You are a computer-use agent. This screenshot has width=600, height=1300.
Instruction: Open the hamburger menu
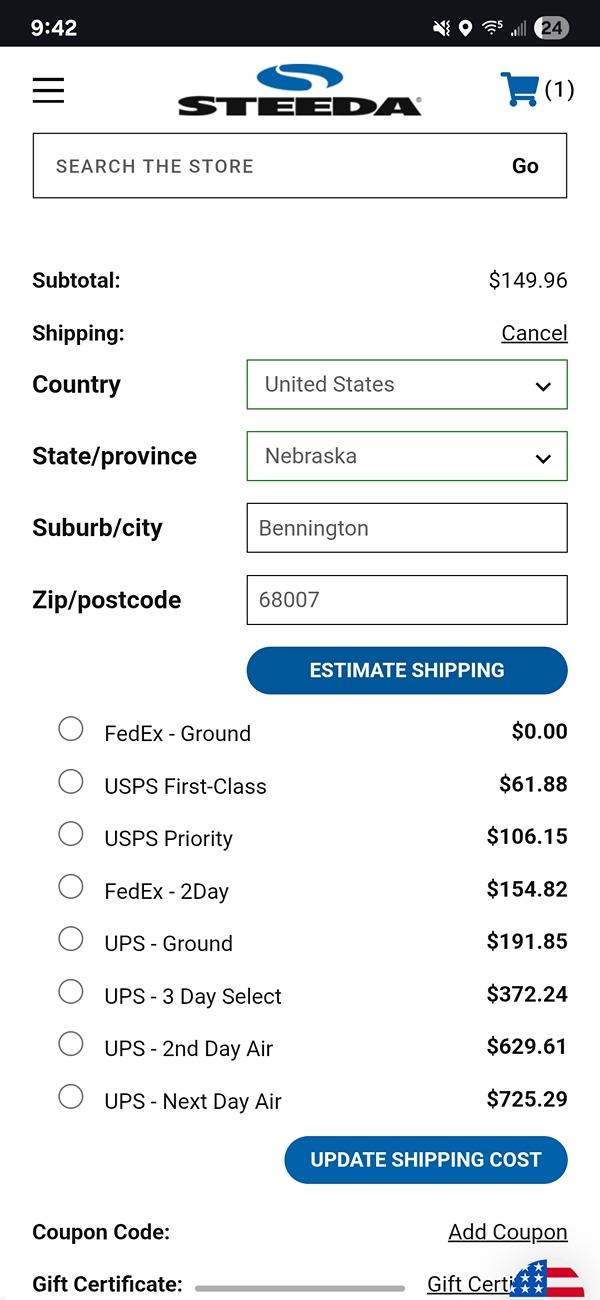(48, 90)
